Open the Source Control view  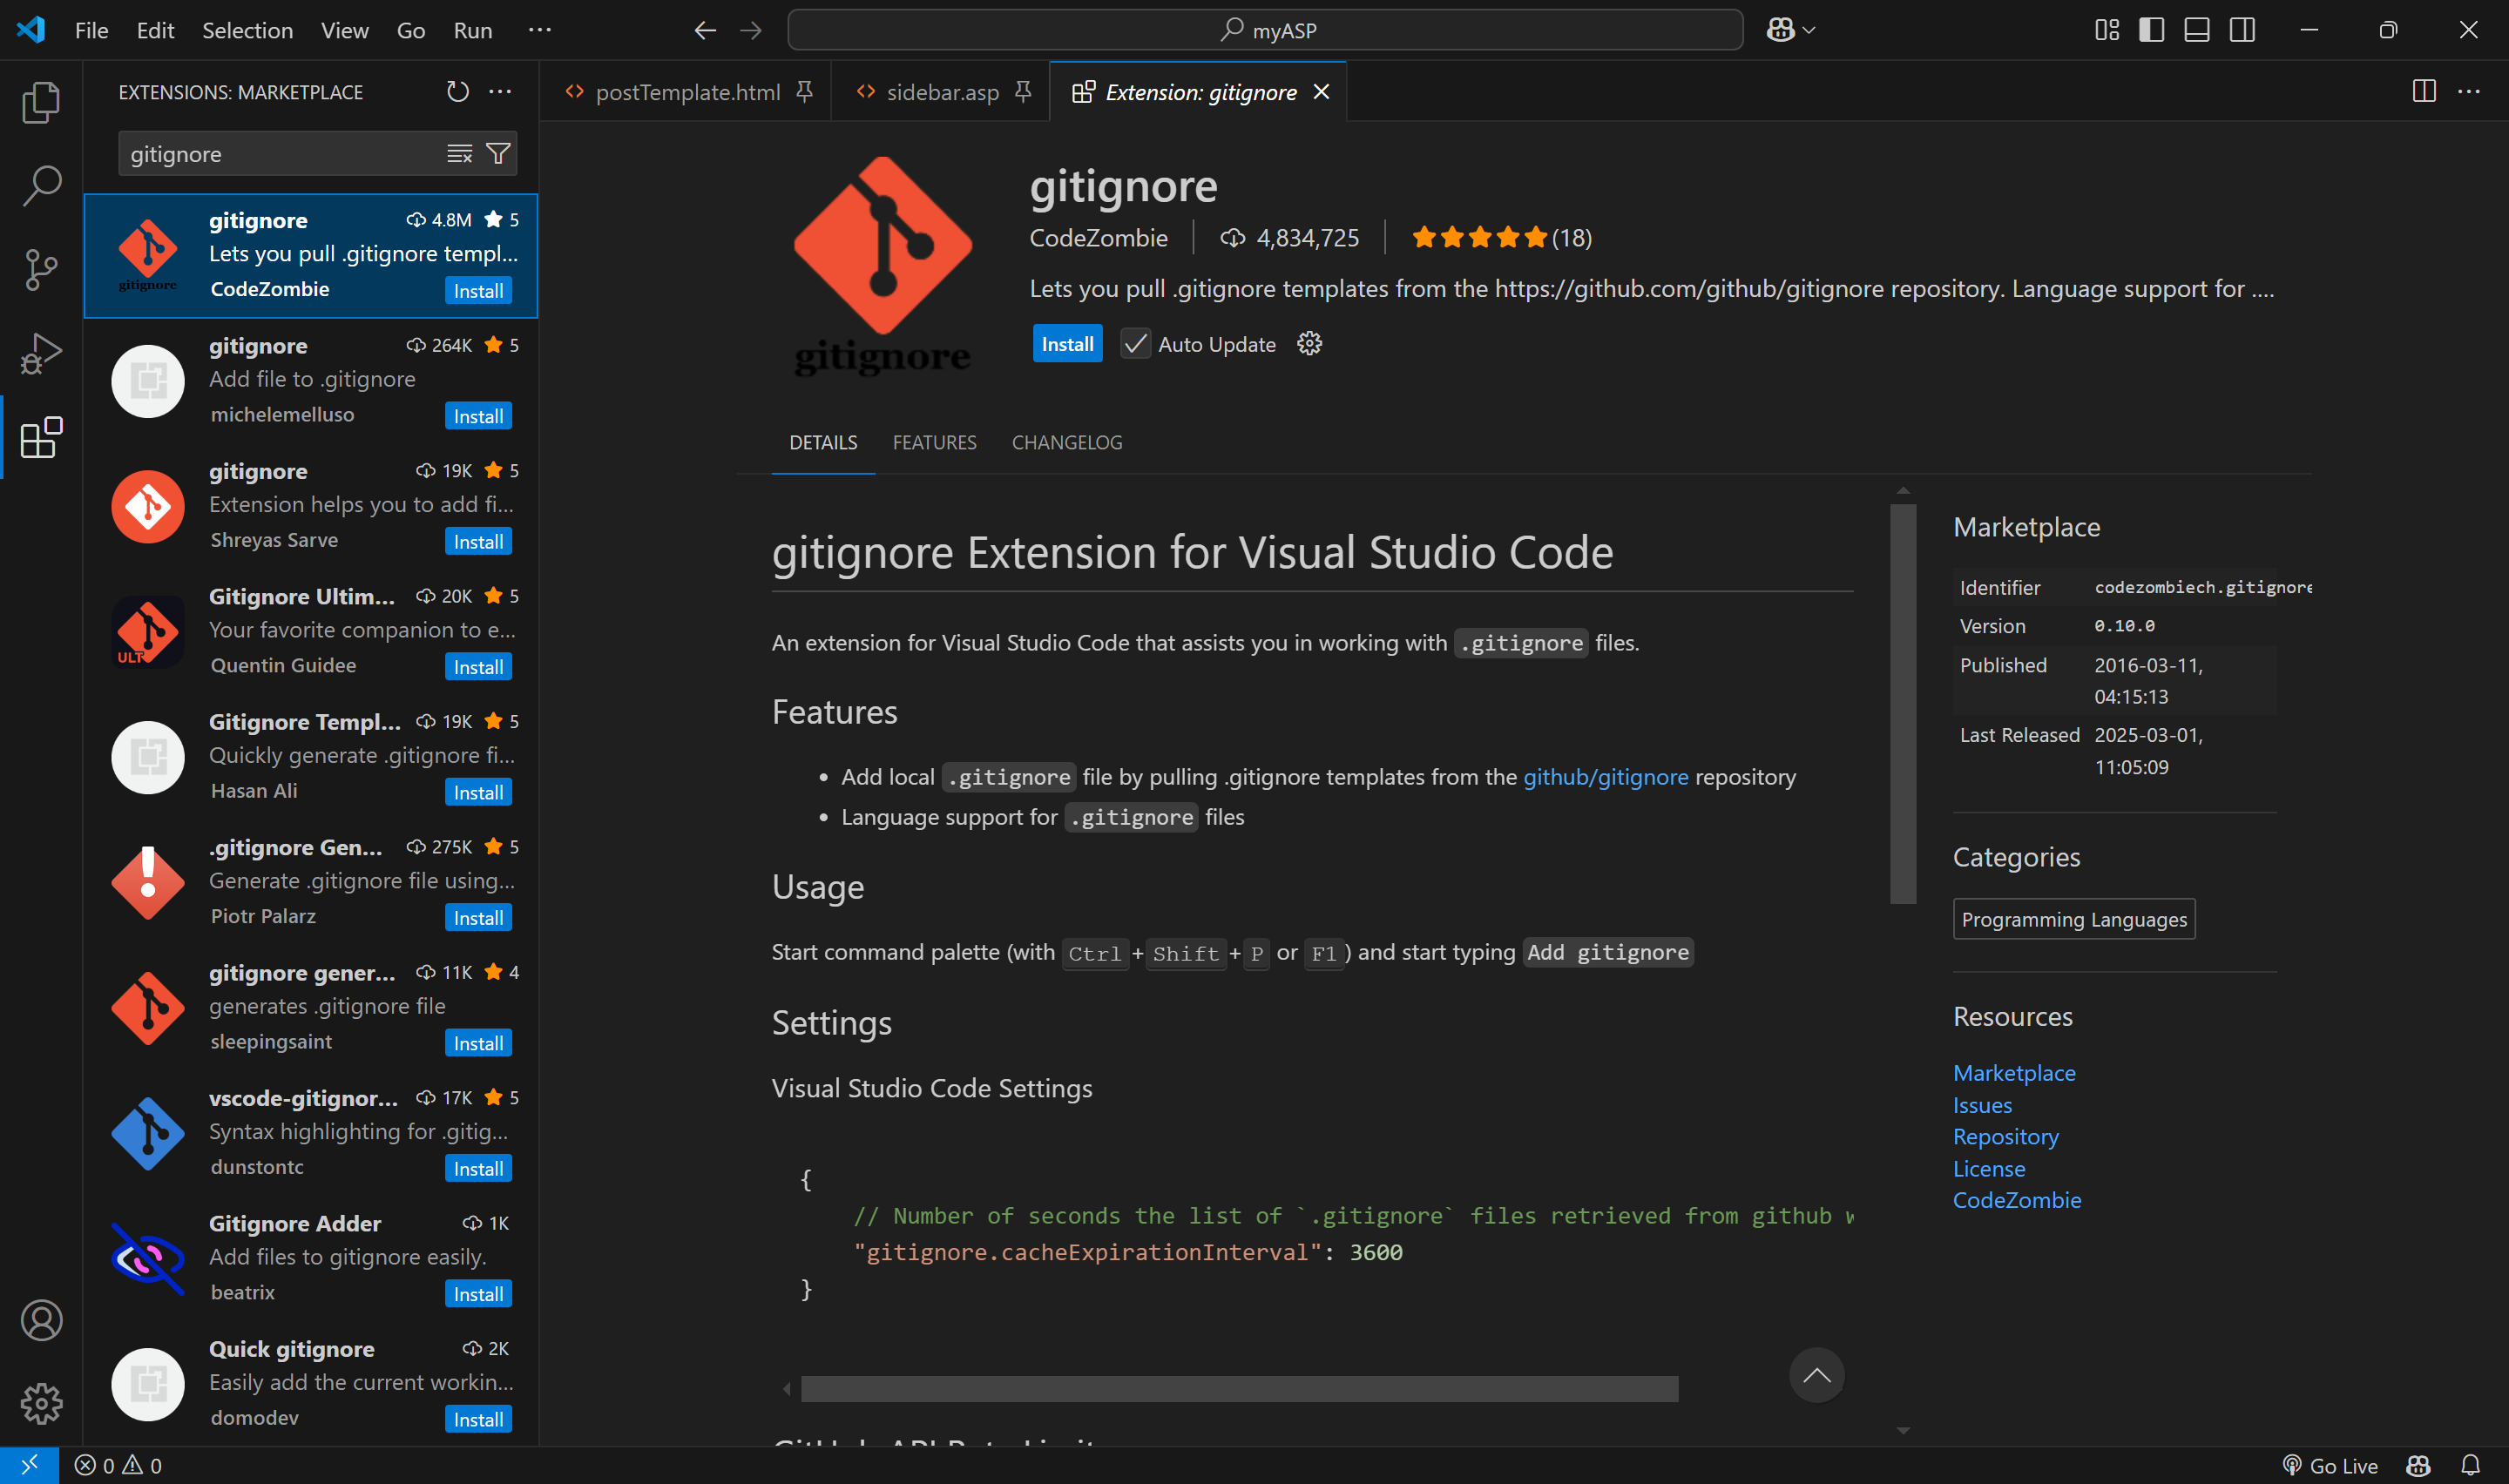[41, 270]
